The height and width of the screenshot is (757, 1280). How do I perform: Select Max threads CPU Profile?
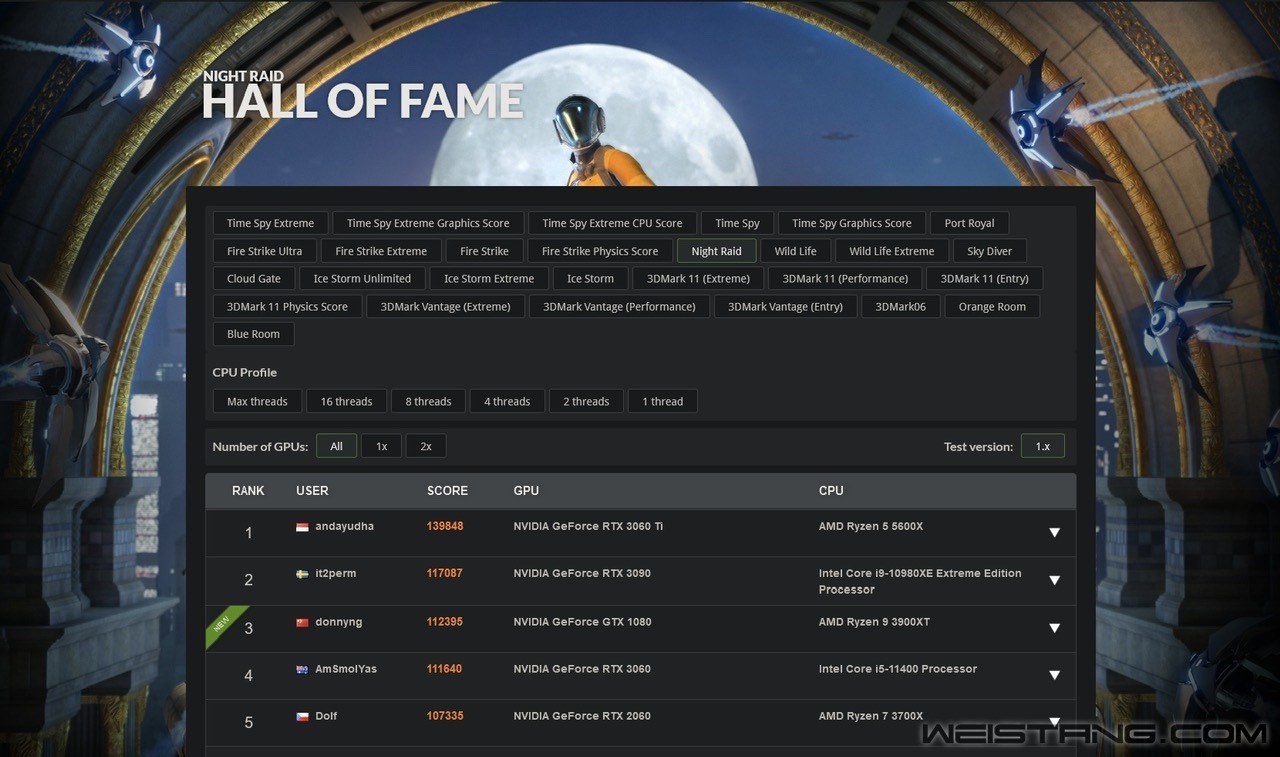pos(257,401)
